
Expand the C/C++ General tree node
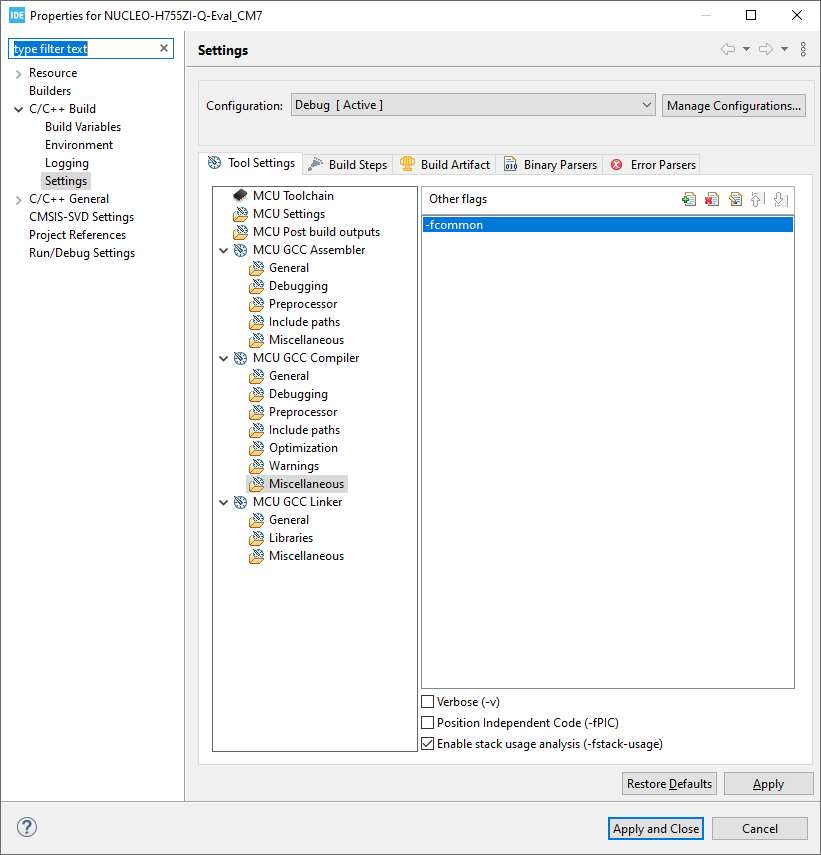[x=19, y=200]
